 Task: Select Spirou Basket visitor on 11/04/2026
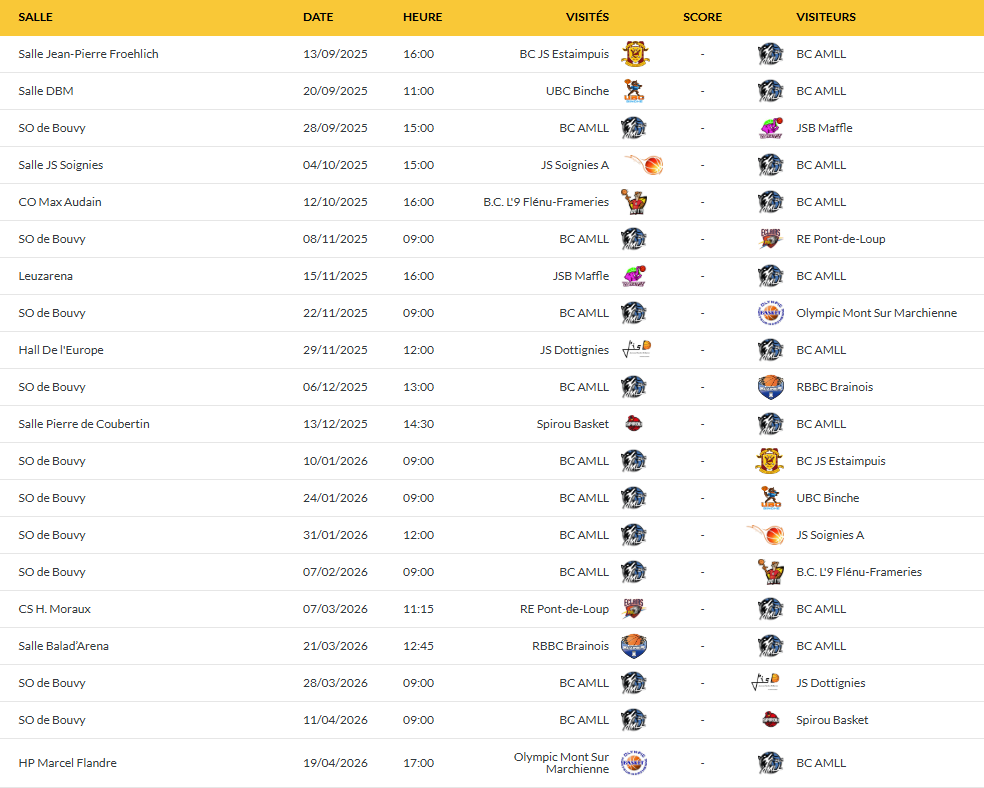(x=832, y=720)
